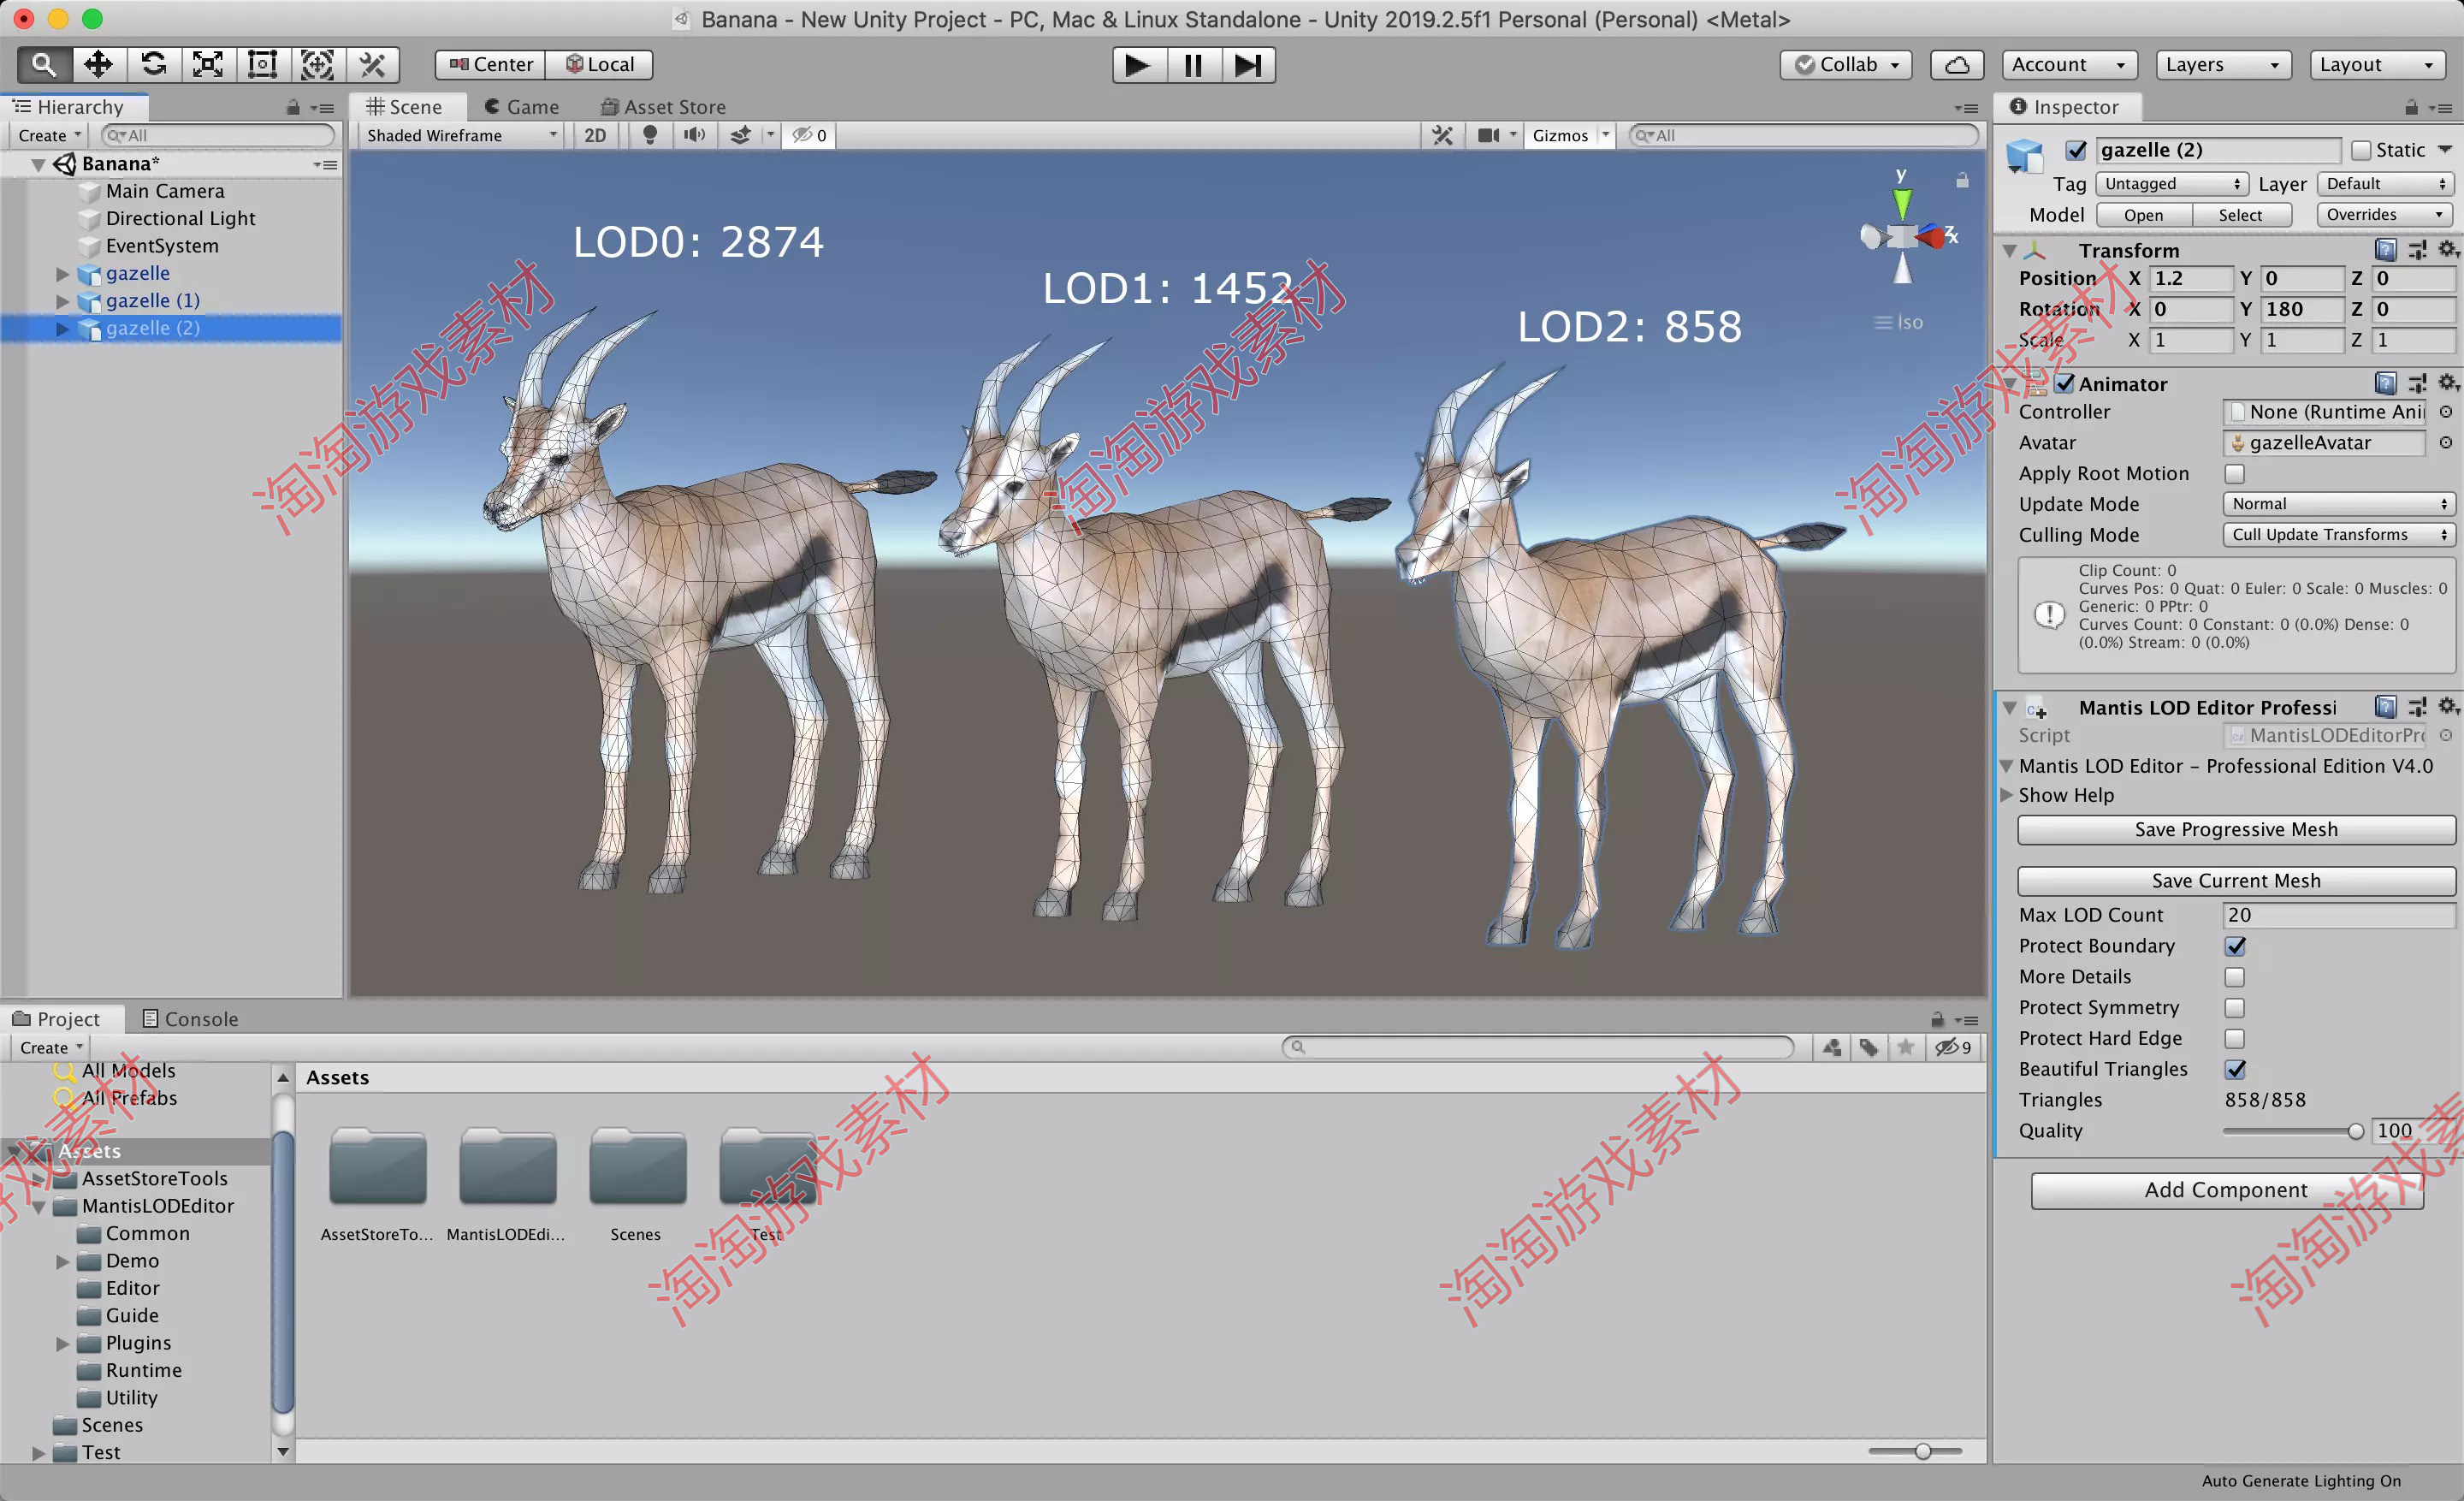This screenshot has height=1501, width=2464.
Task: Click Model Select button
Action: [2240, 215]
